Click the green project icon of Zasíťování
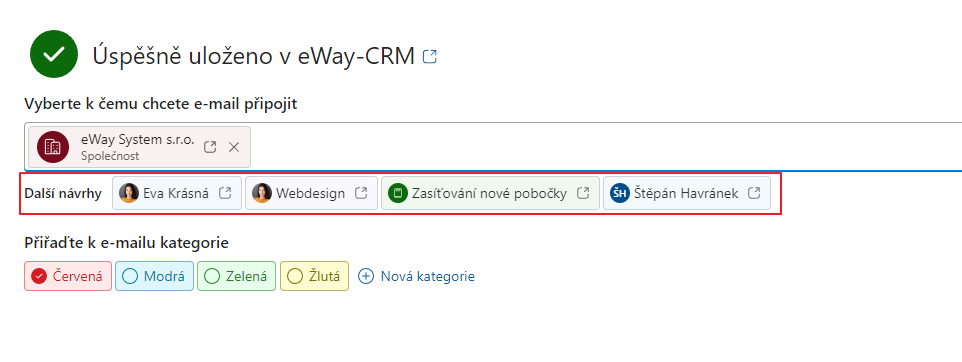The height and width of the screenshot is (362, 962). [398, 193]
